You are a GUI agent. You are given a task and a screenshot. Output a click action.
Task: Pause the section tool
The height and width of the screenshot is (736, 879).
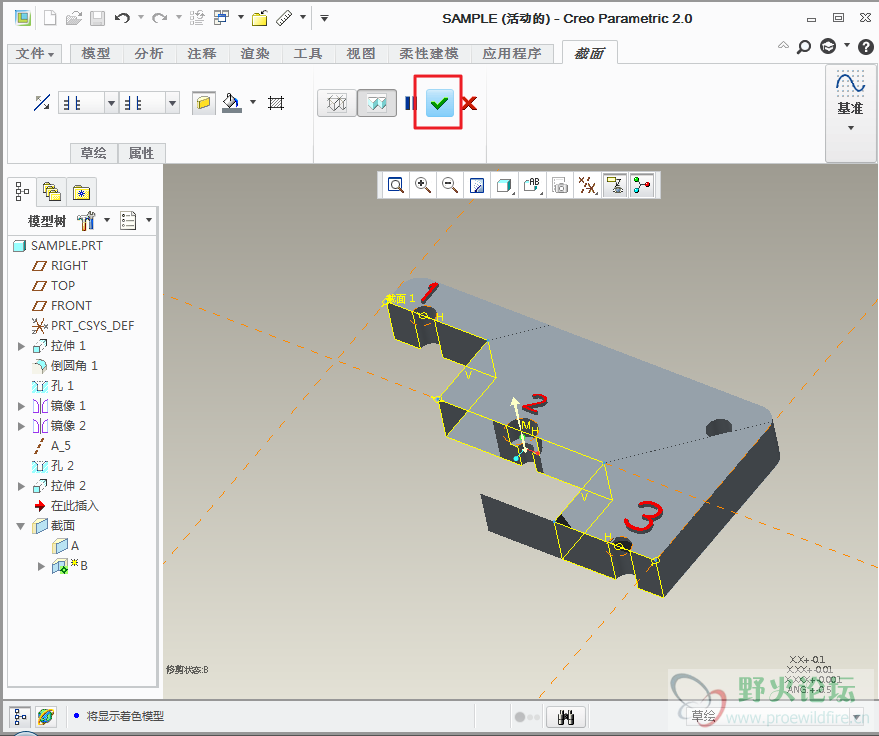tap(411, 103)
